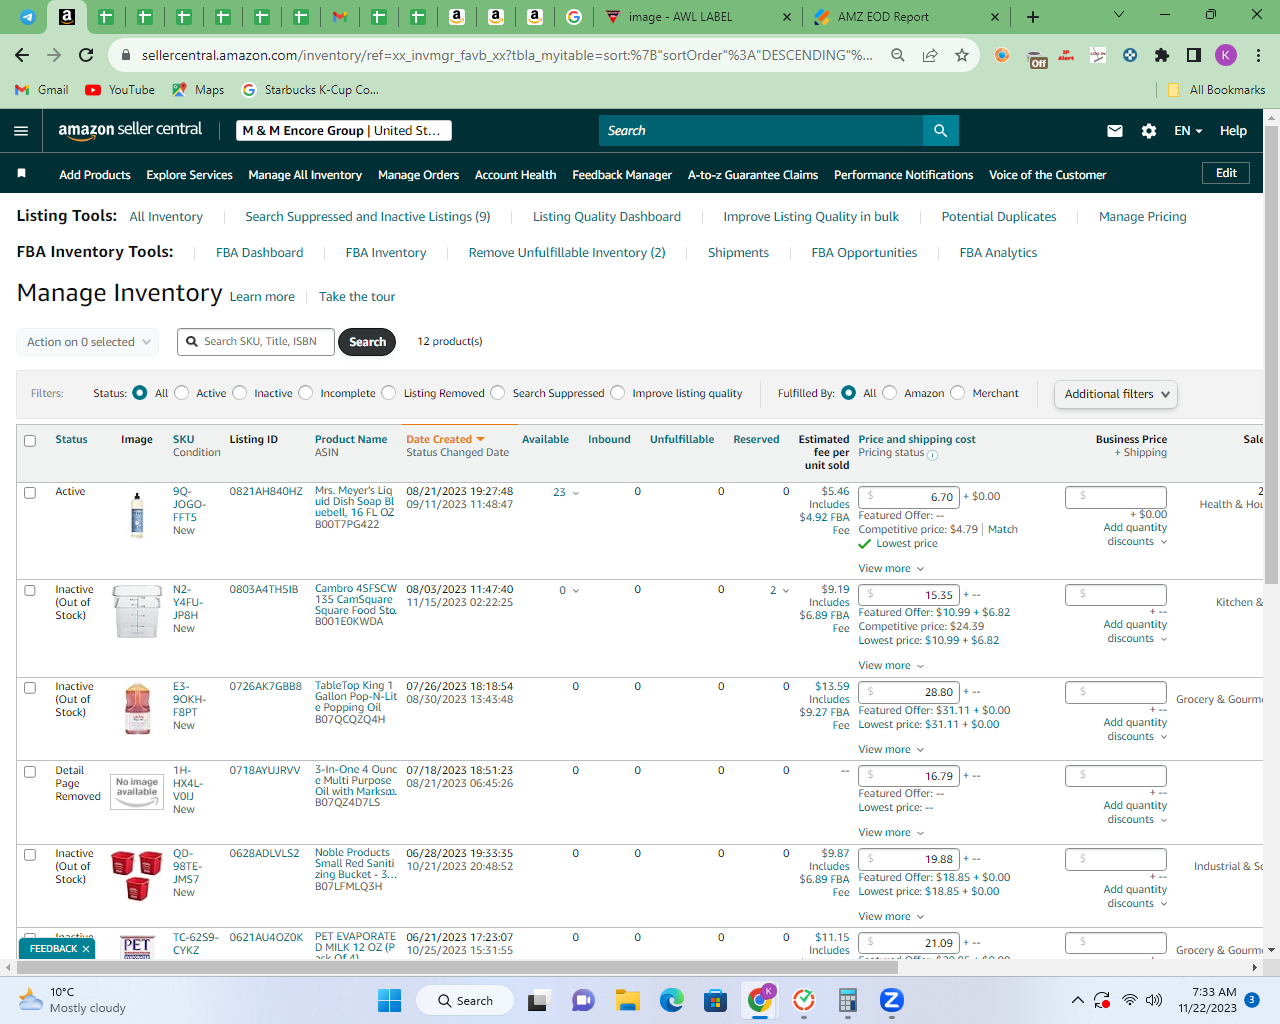Viewport: 1280px width, 1024px height.
Task: Click the Edit button in the nav bar
Action: tap(1226, 173)
